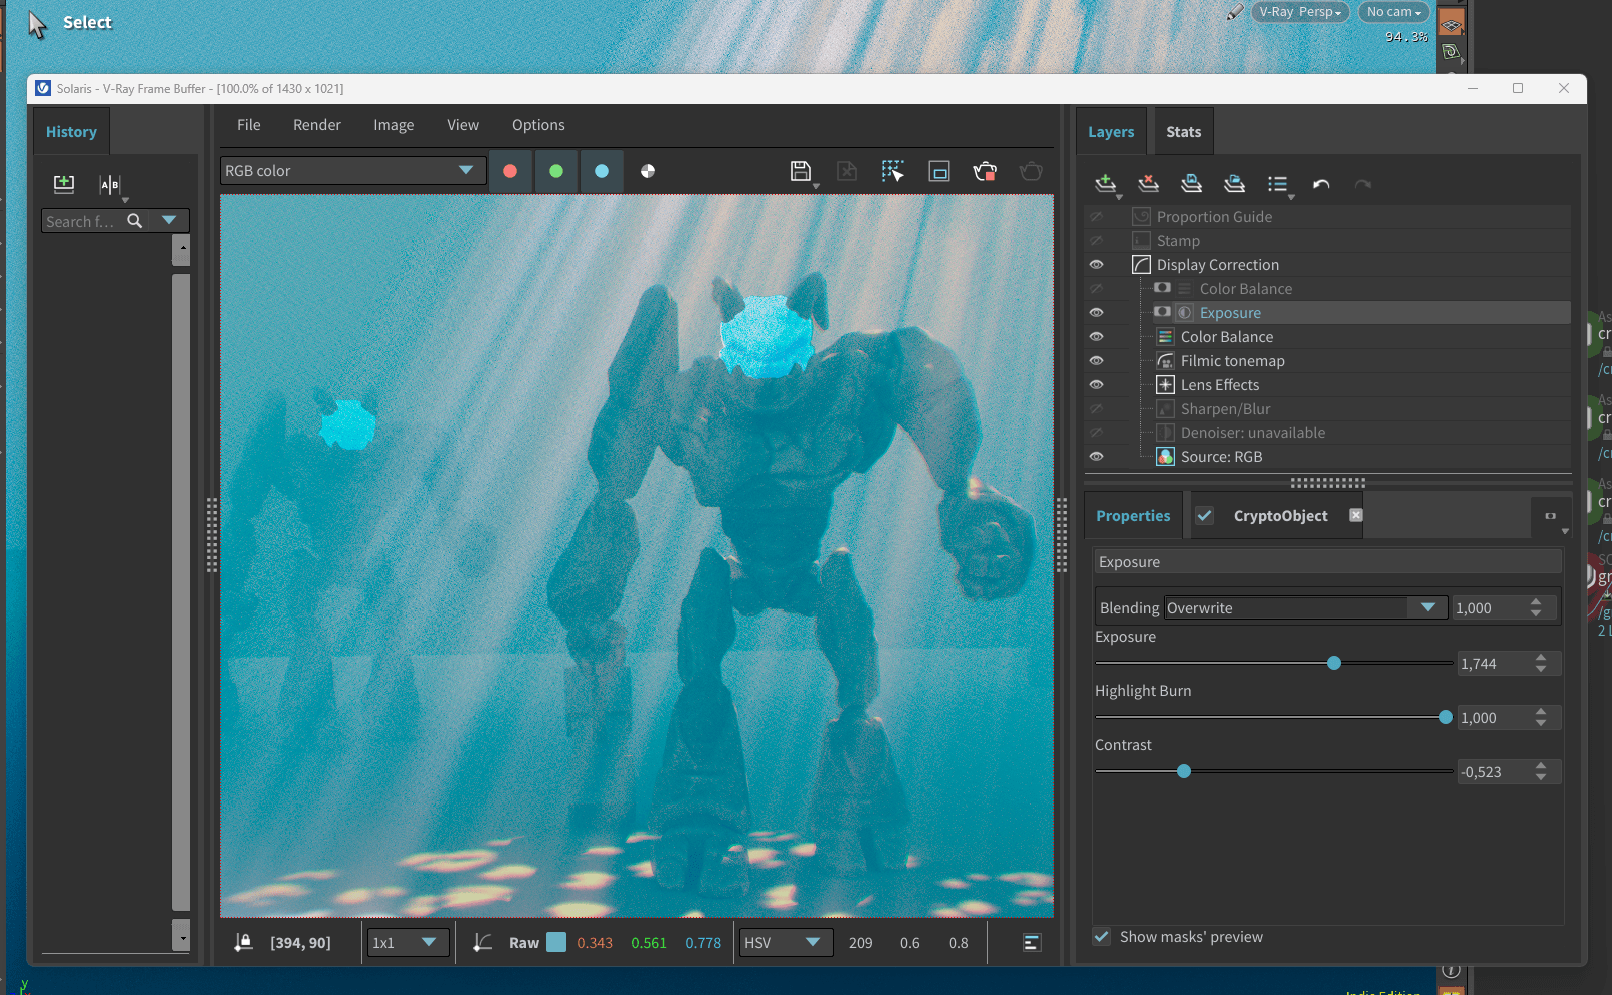The width and height of the screenshot is (1612, 995).
Task: Select the Exposure layer in the tree
Action: click(1230, 312)
